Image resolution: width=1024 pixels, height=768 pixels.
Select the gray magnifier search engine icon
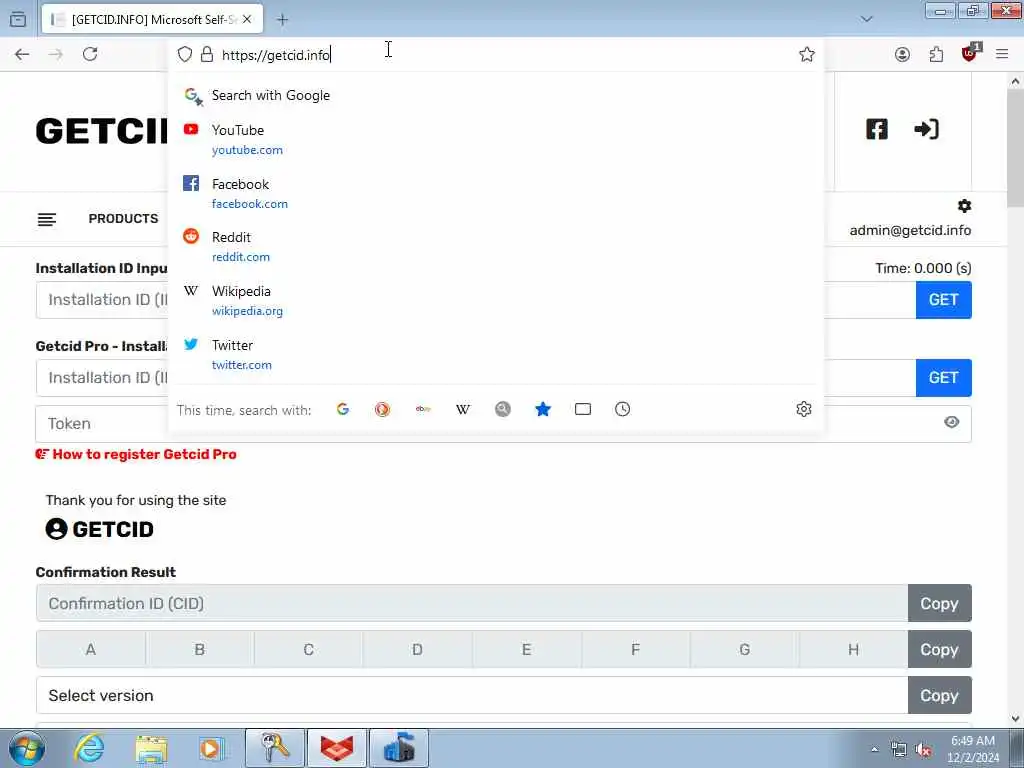tap(503, 409)
